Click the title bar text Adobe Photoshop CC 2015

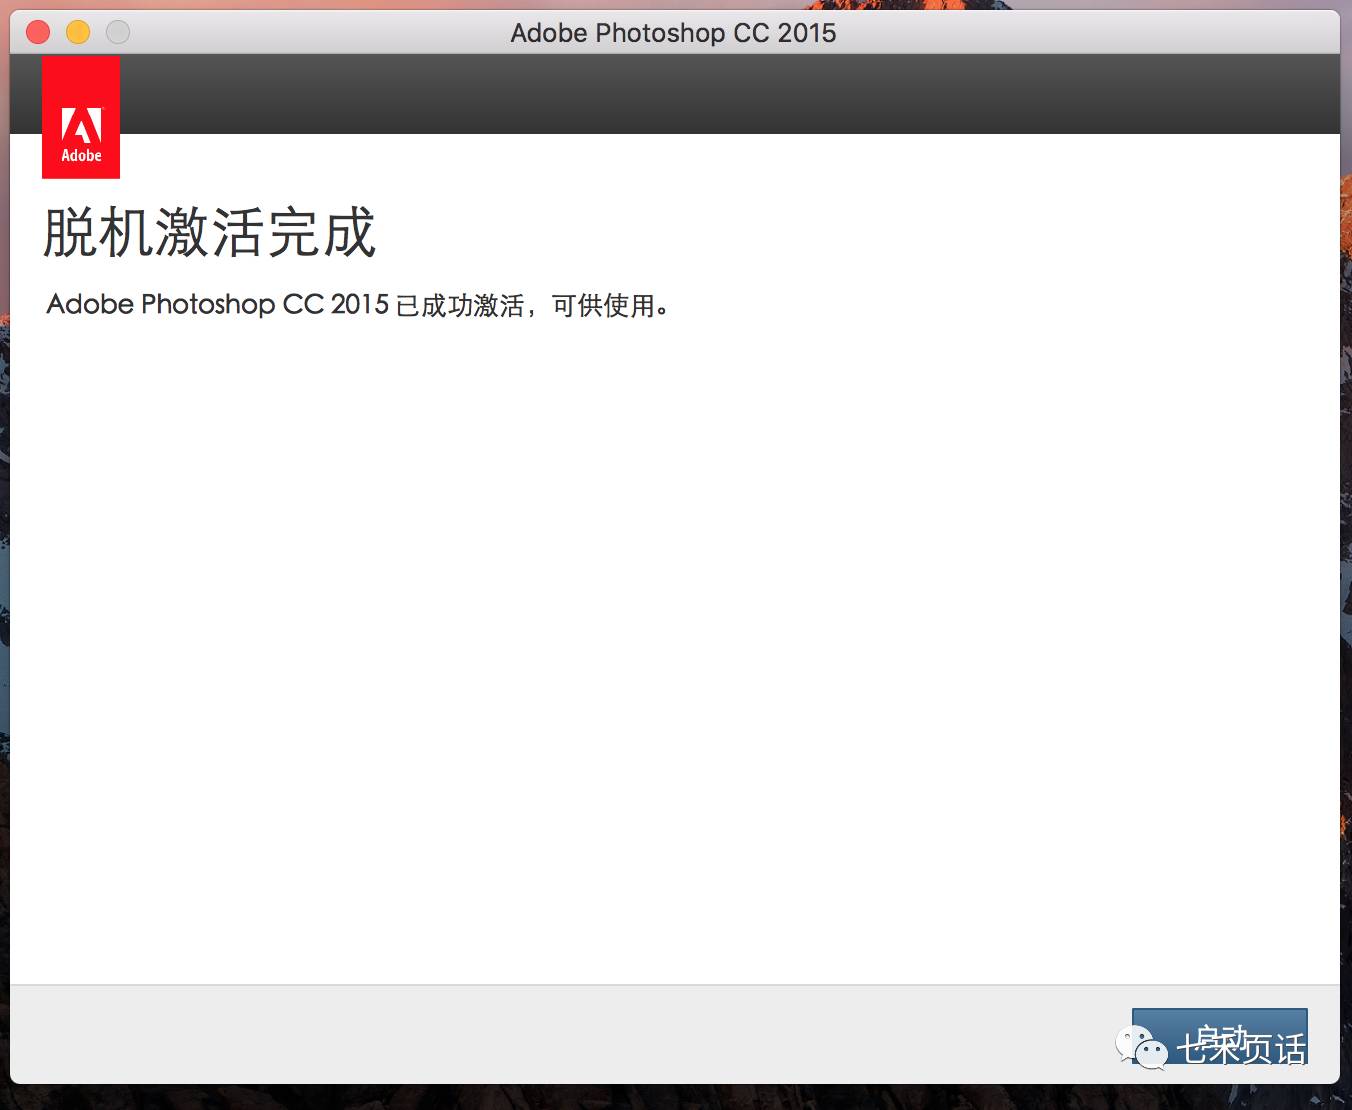673,33
